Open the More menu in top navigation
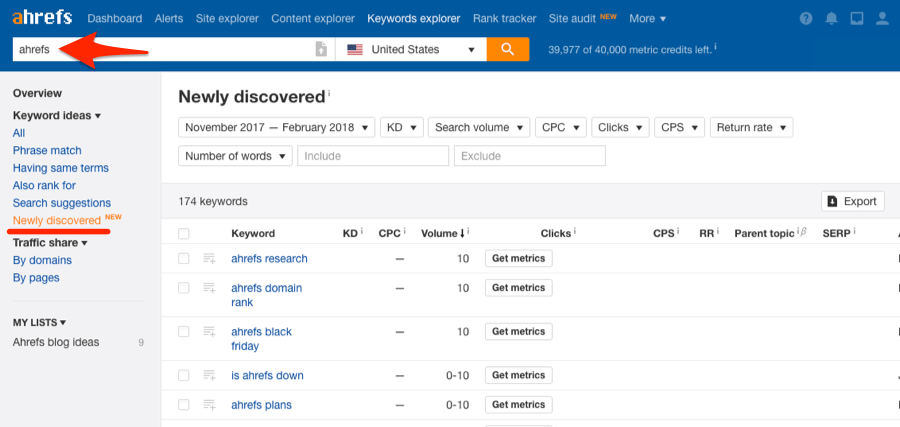Viewport: 900px width, 427px height. coord(647,18)
